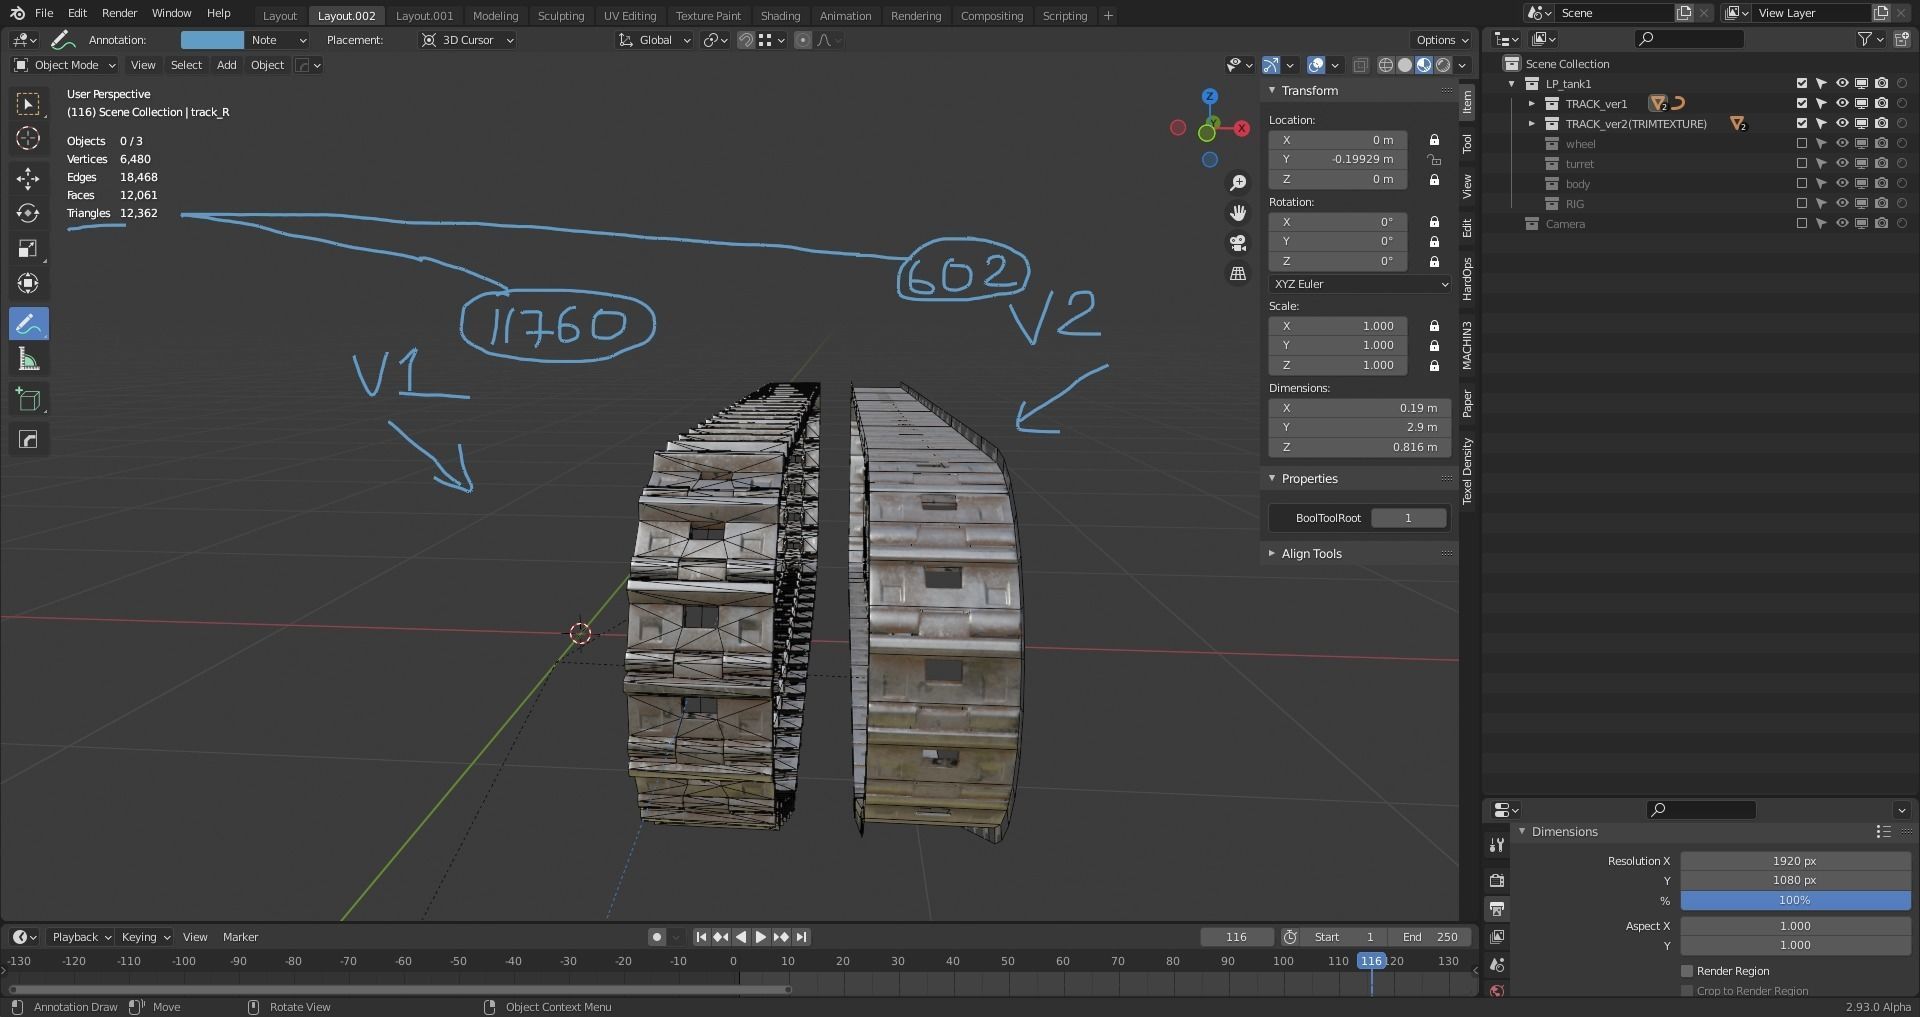Toggle the Scale Z lock
The image size is (1920, 1017).
(1434, 365)
